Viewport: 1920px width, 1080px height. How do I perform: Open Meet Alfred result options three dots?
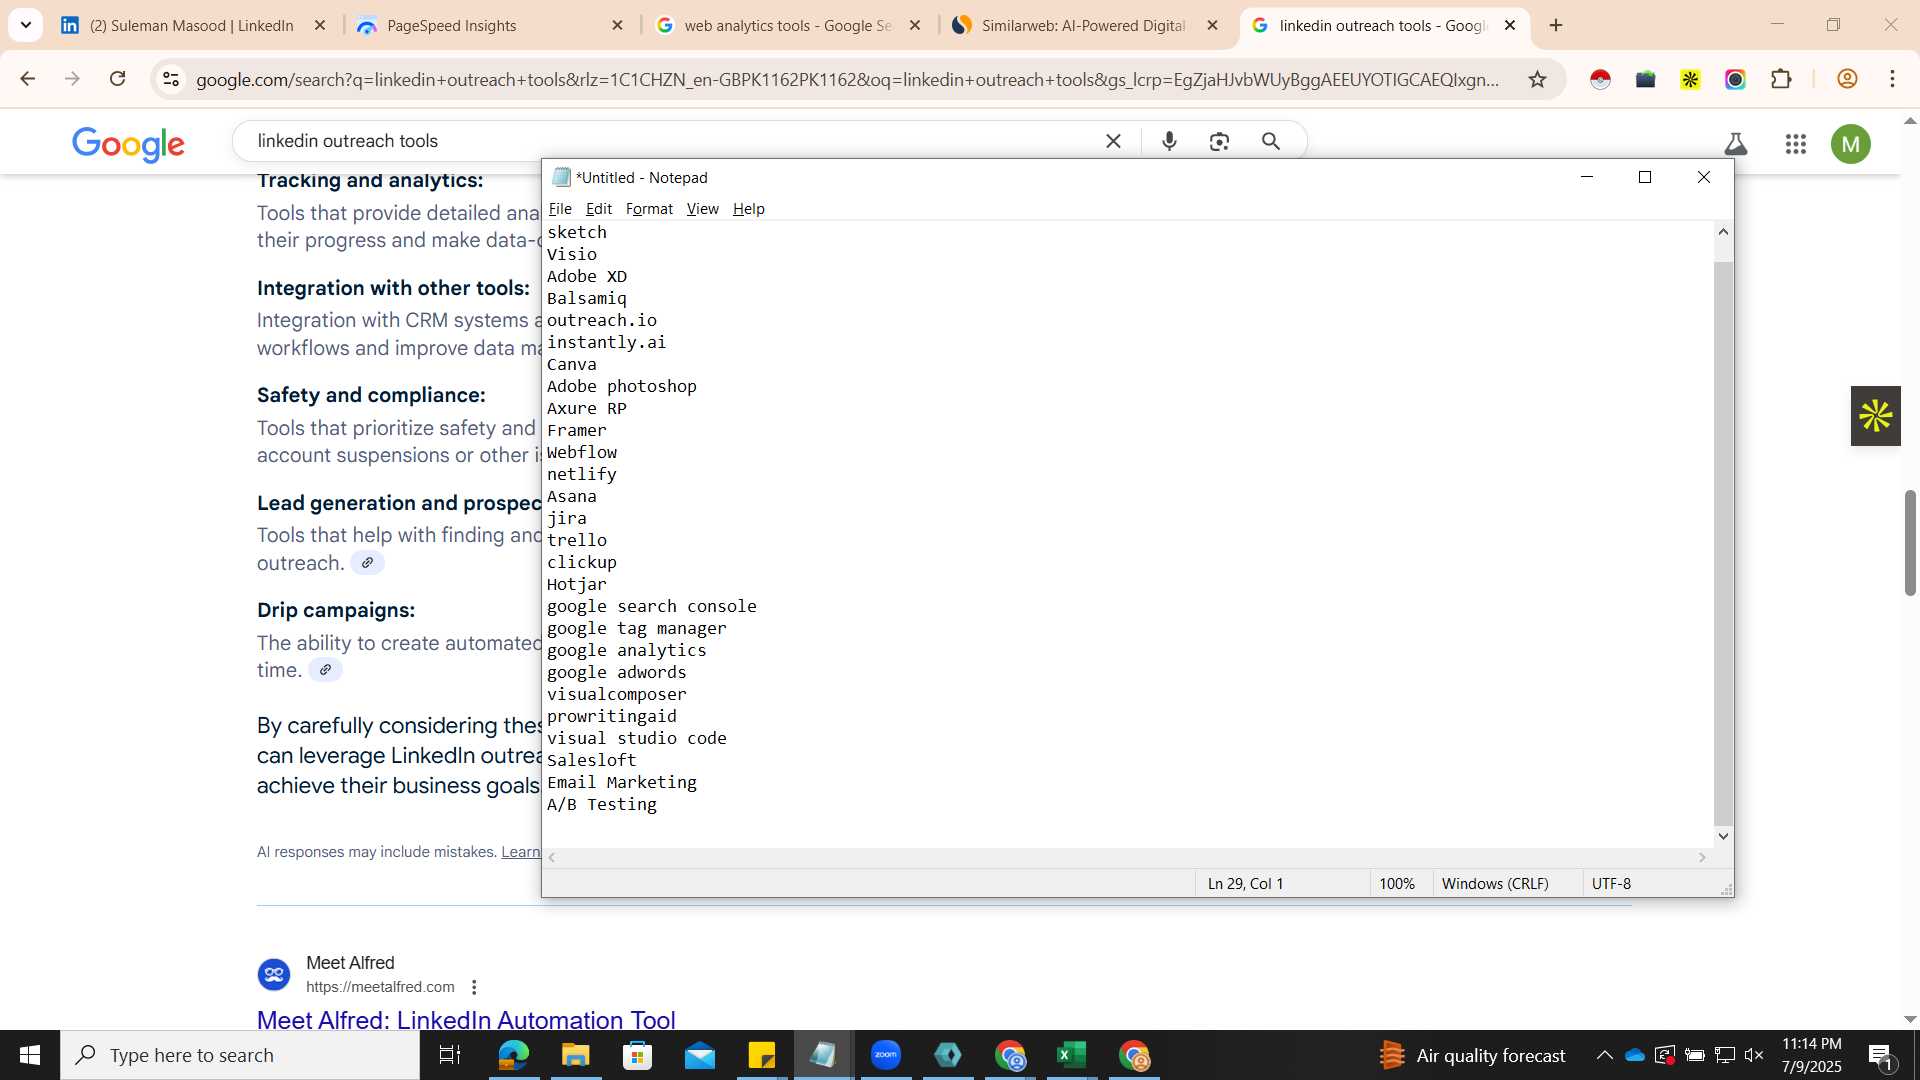coord(474,987)
